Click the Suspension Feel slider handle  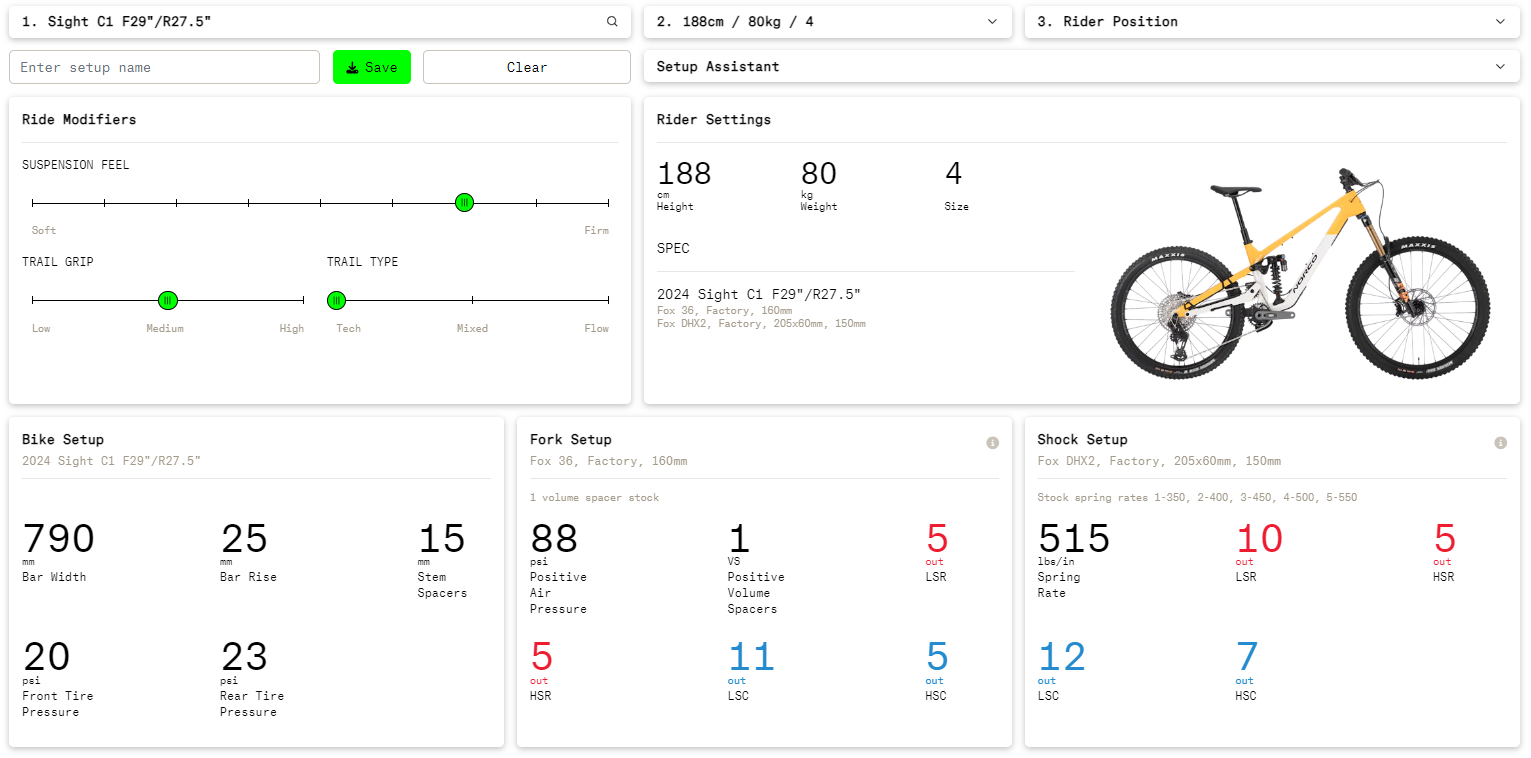464,203
